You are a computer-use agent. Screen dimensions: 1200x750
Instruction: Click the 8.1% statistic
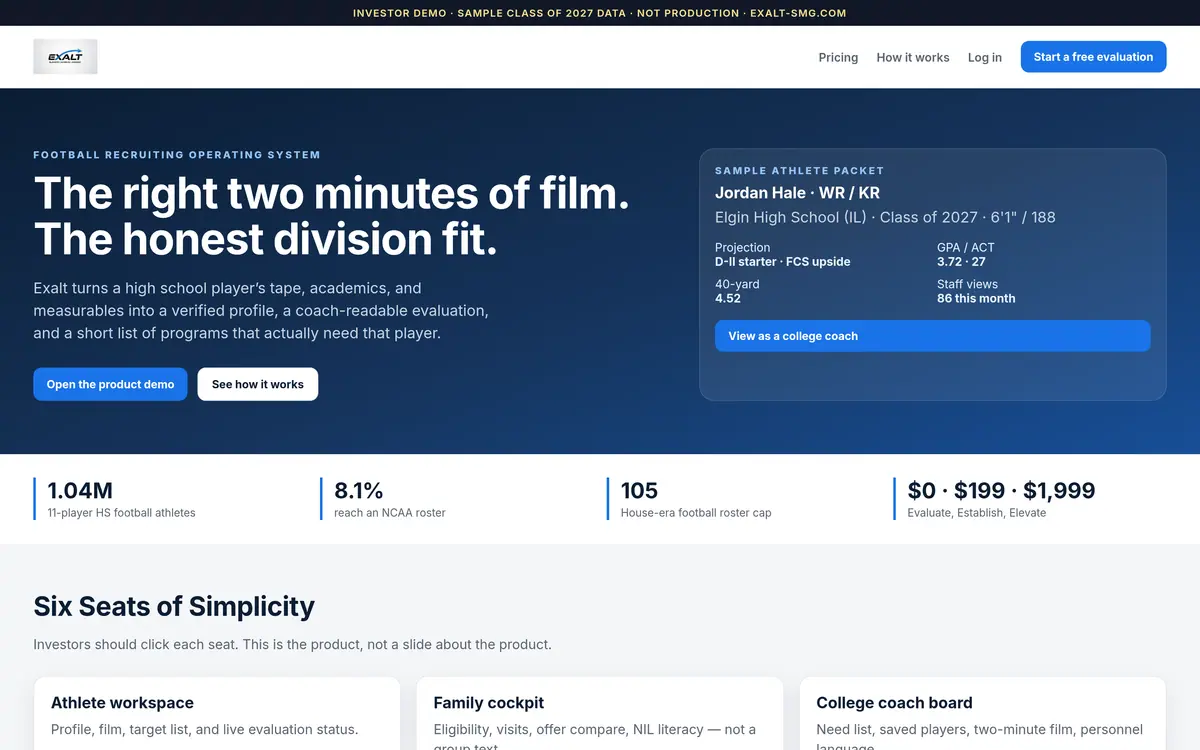pyautogui.click(x=359, y=490)
